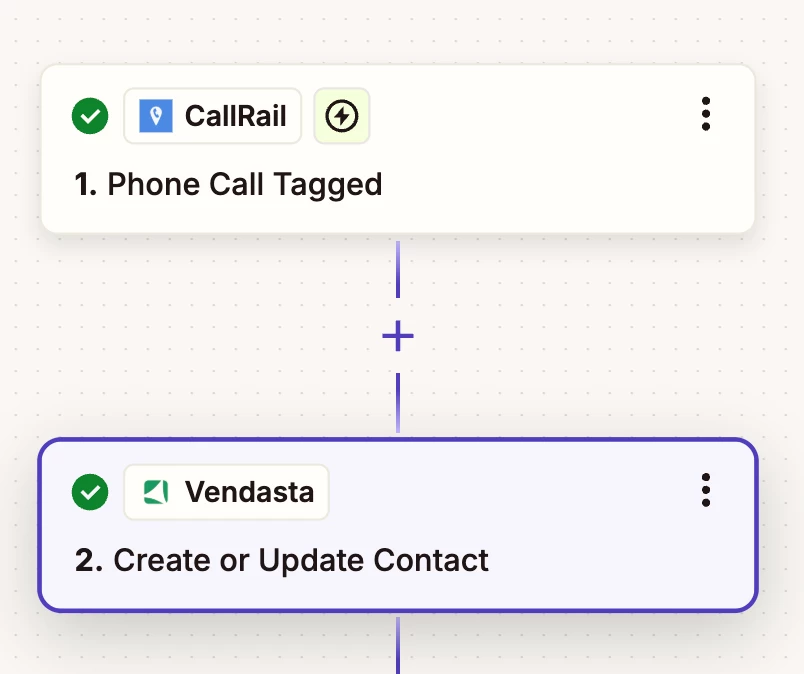Click the connector line beneath Vendasta step
The height and width of the screenshot is (674, 804).
398,645
